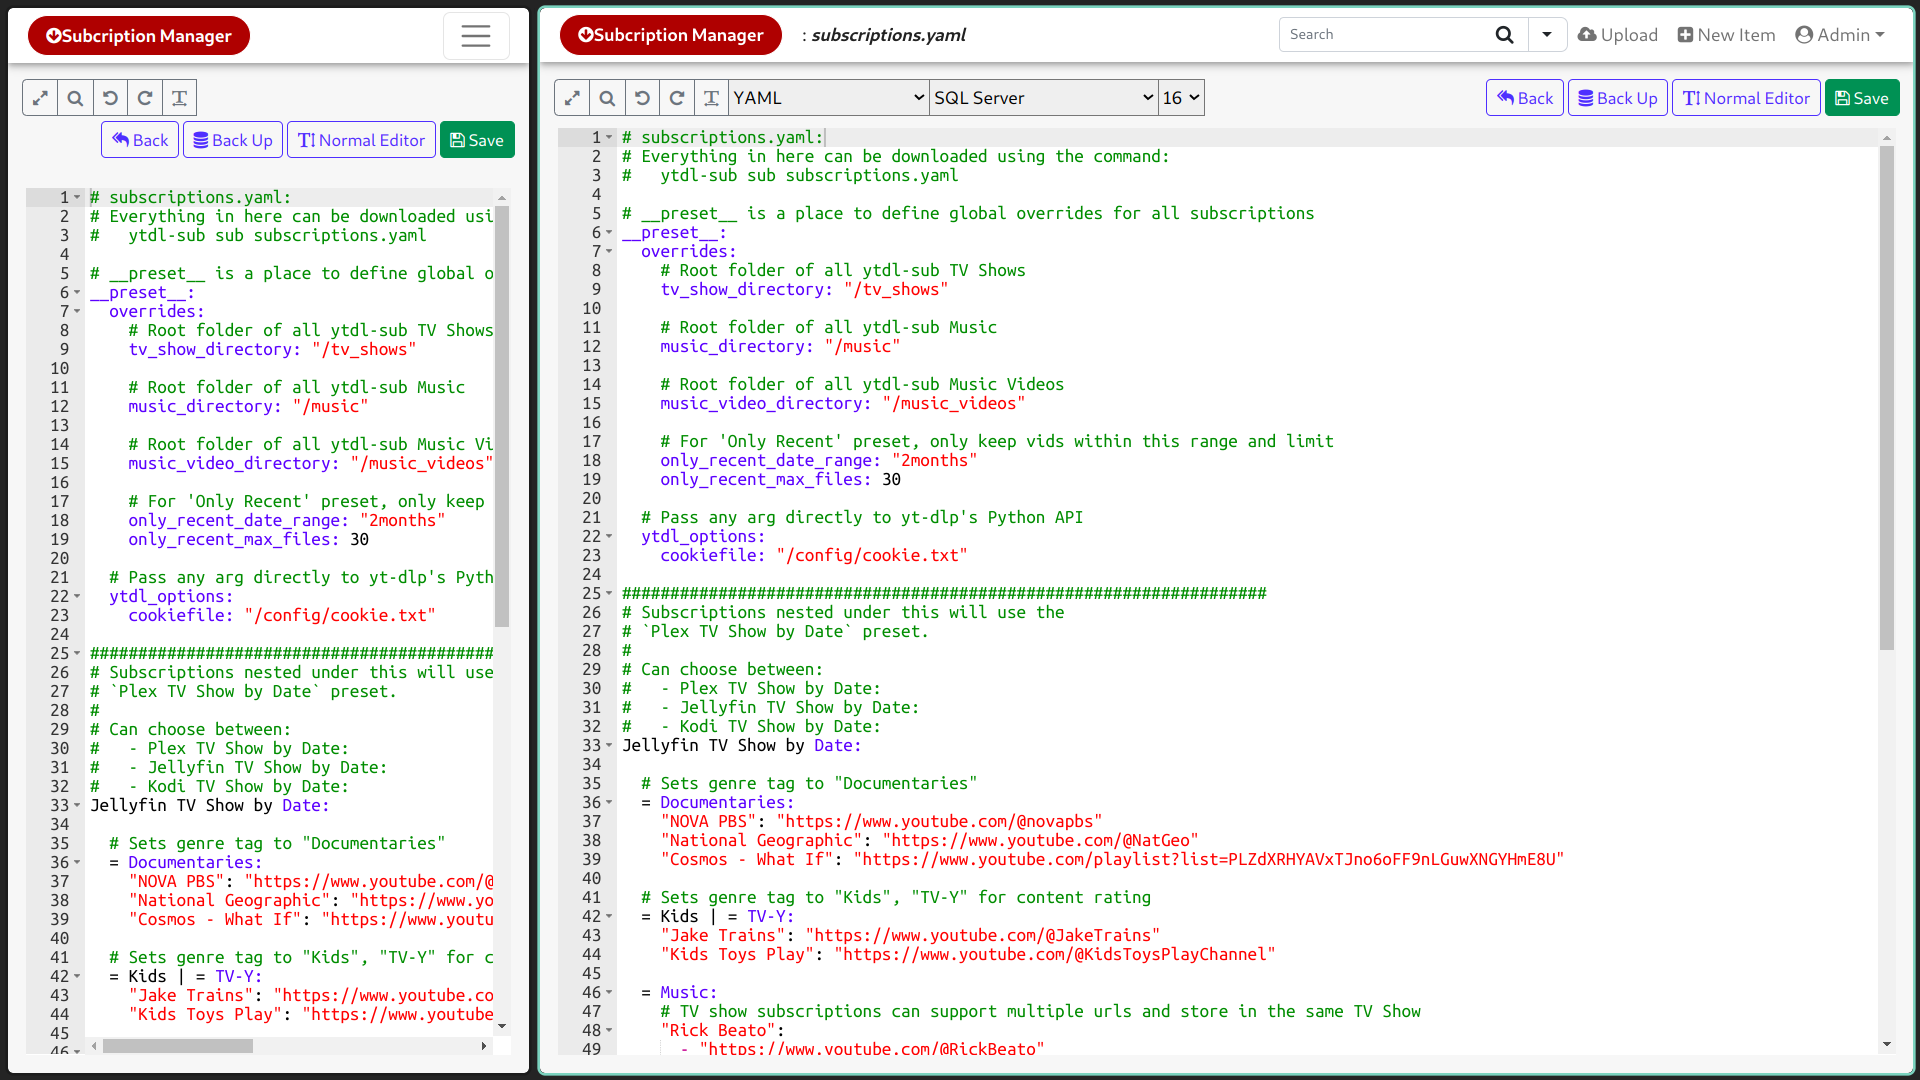Screen dimensions: 1920x1080
Task: Click the search magnifier icon in right editor toolbar
Action: (607, 98)
